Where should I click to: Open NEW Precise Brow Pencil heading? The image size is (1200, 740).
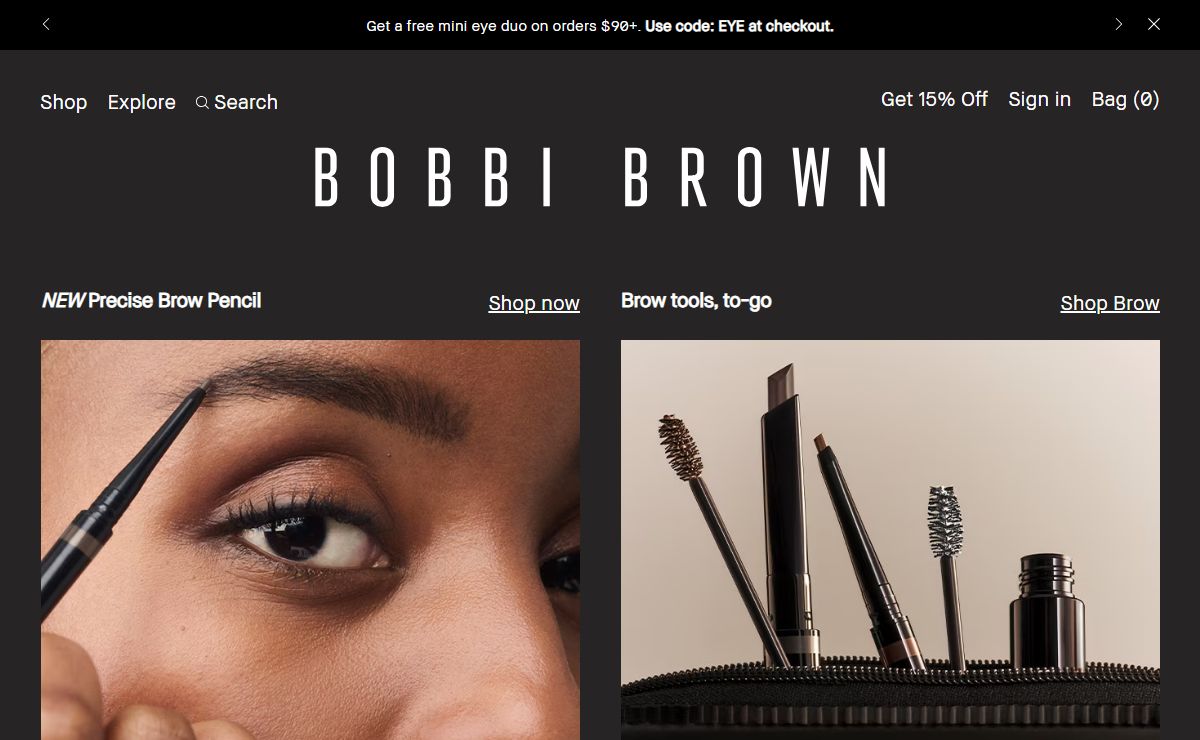click(151, 300)
